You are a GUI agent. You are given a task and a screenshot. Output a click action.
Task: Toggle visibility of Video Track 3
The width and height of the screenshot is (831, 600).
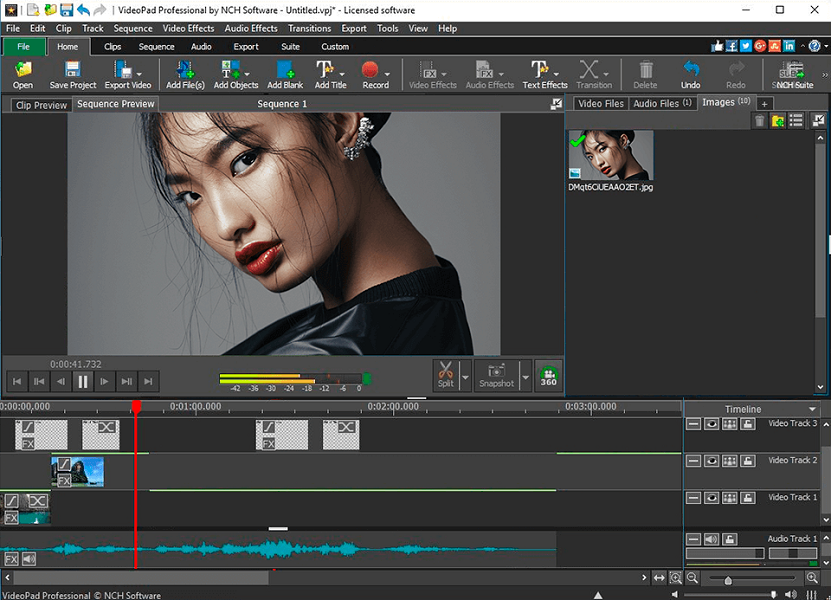(x=711, y=424)
